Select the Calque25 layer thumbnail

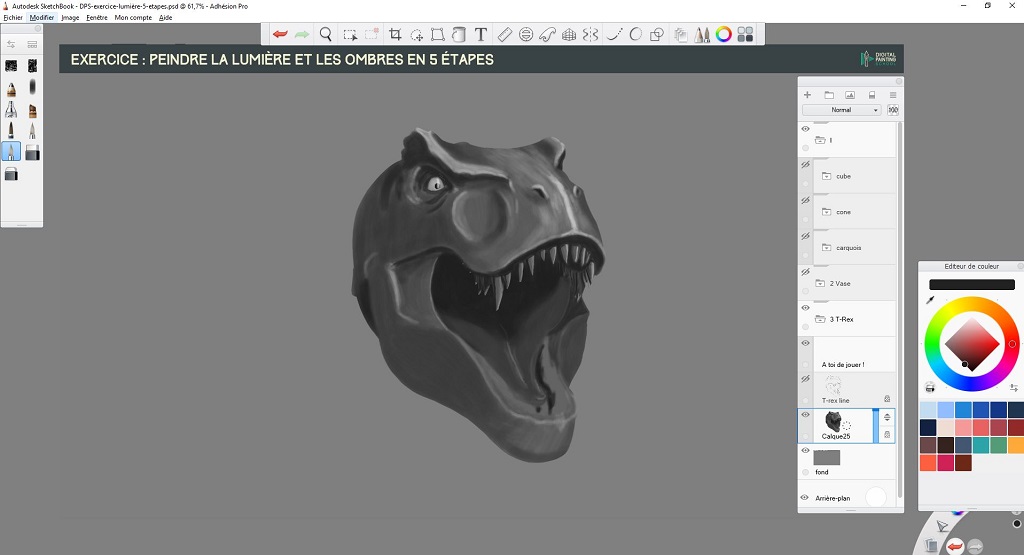pyautogui.click(x=833, y=420)
